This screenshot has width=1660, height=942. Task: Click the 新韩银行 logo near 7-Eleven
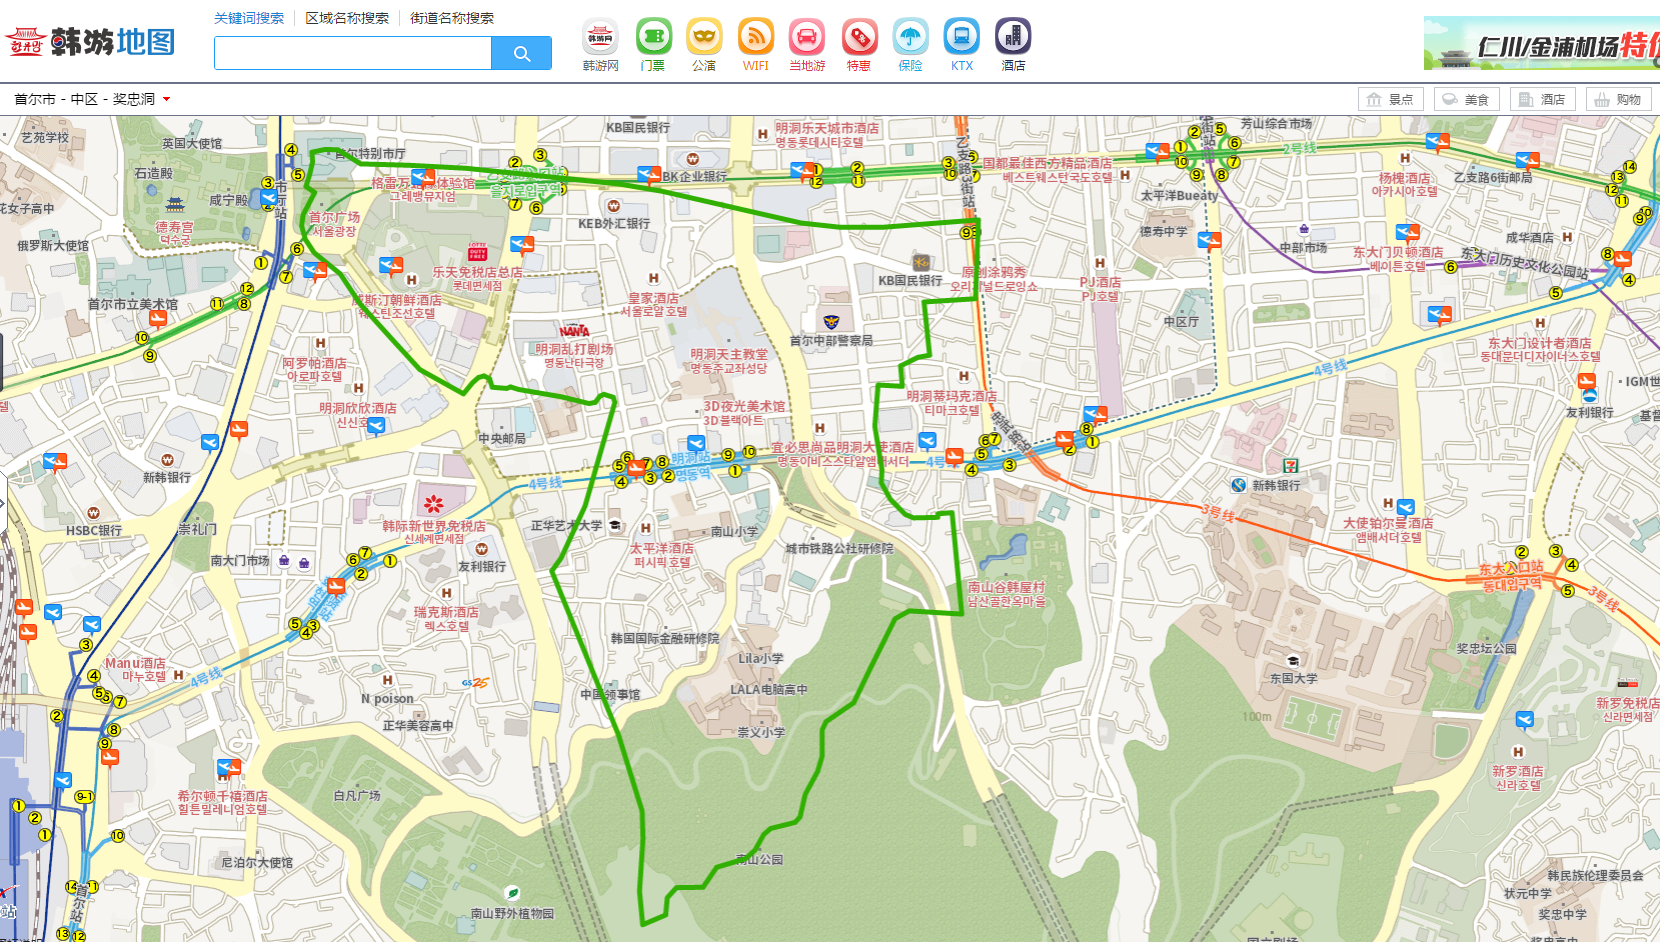pyautogui.click(x=1239, y=485)
